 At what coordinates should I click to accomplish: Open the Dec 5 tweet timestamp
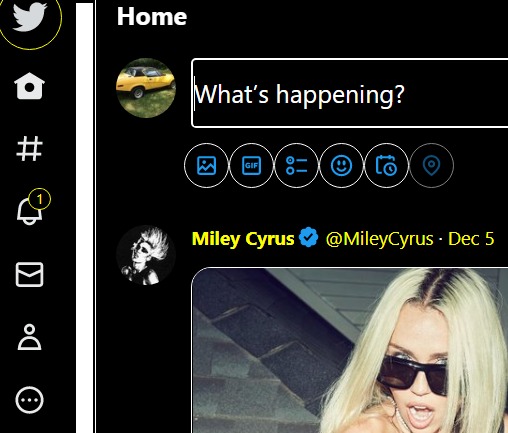coord(471,239)
